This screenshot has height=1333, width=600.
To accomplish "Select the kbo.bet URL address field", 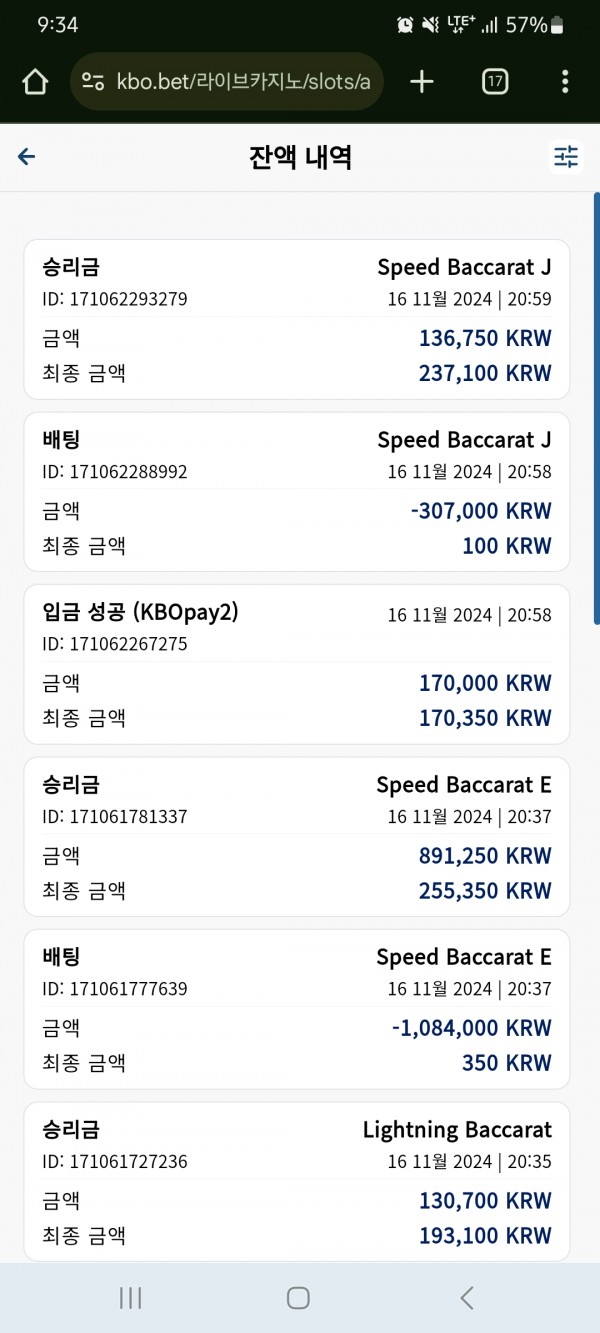I will click(x=227, y=82).
